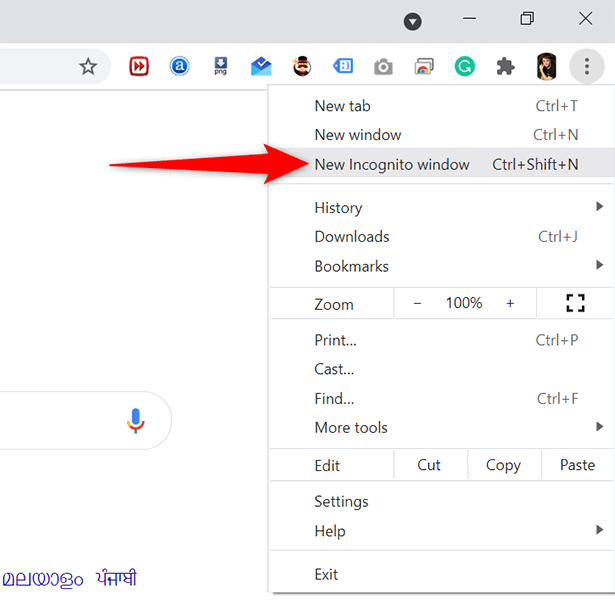Open a New Incognito window
Image resolution: width=615 pixels, height=600 pixels.
coord(442,164)
